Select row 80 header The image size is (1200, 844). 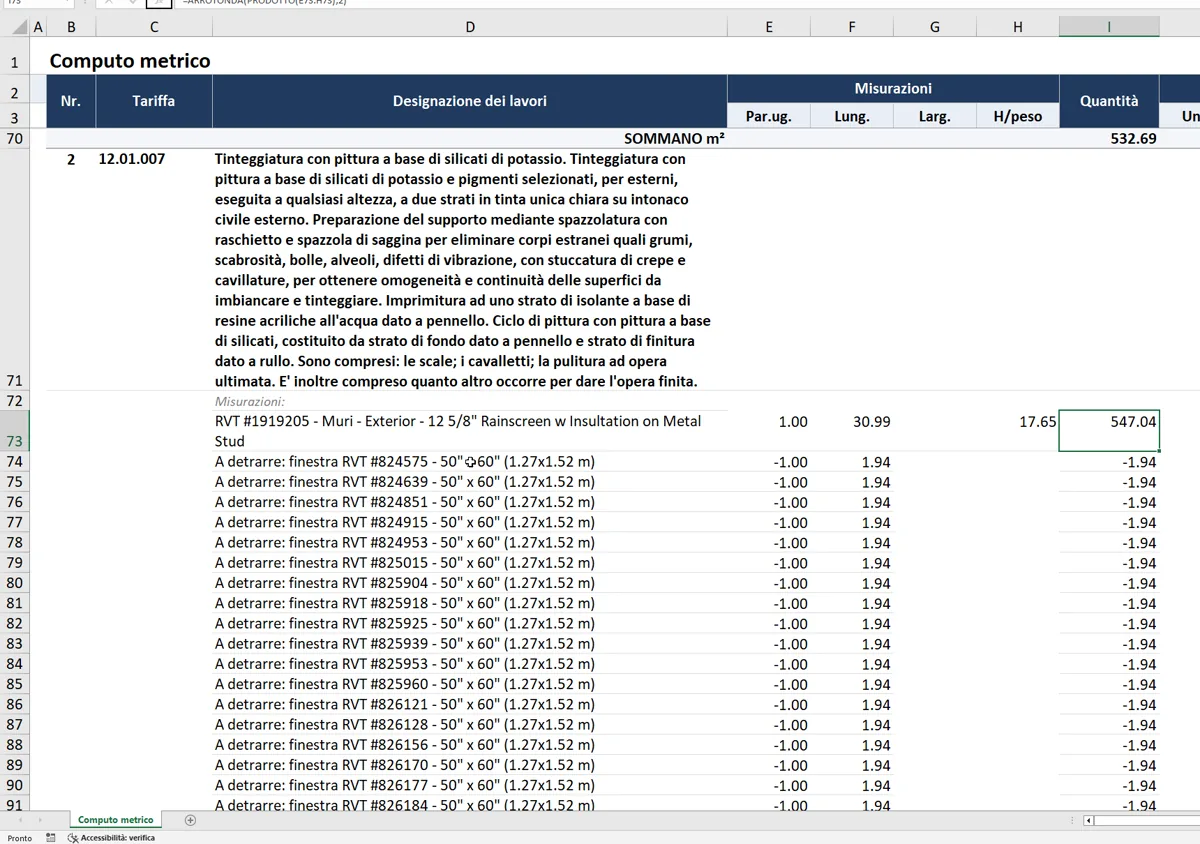(15, 583)
